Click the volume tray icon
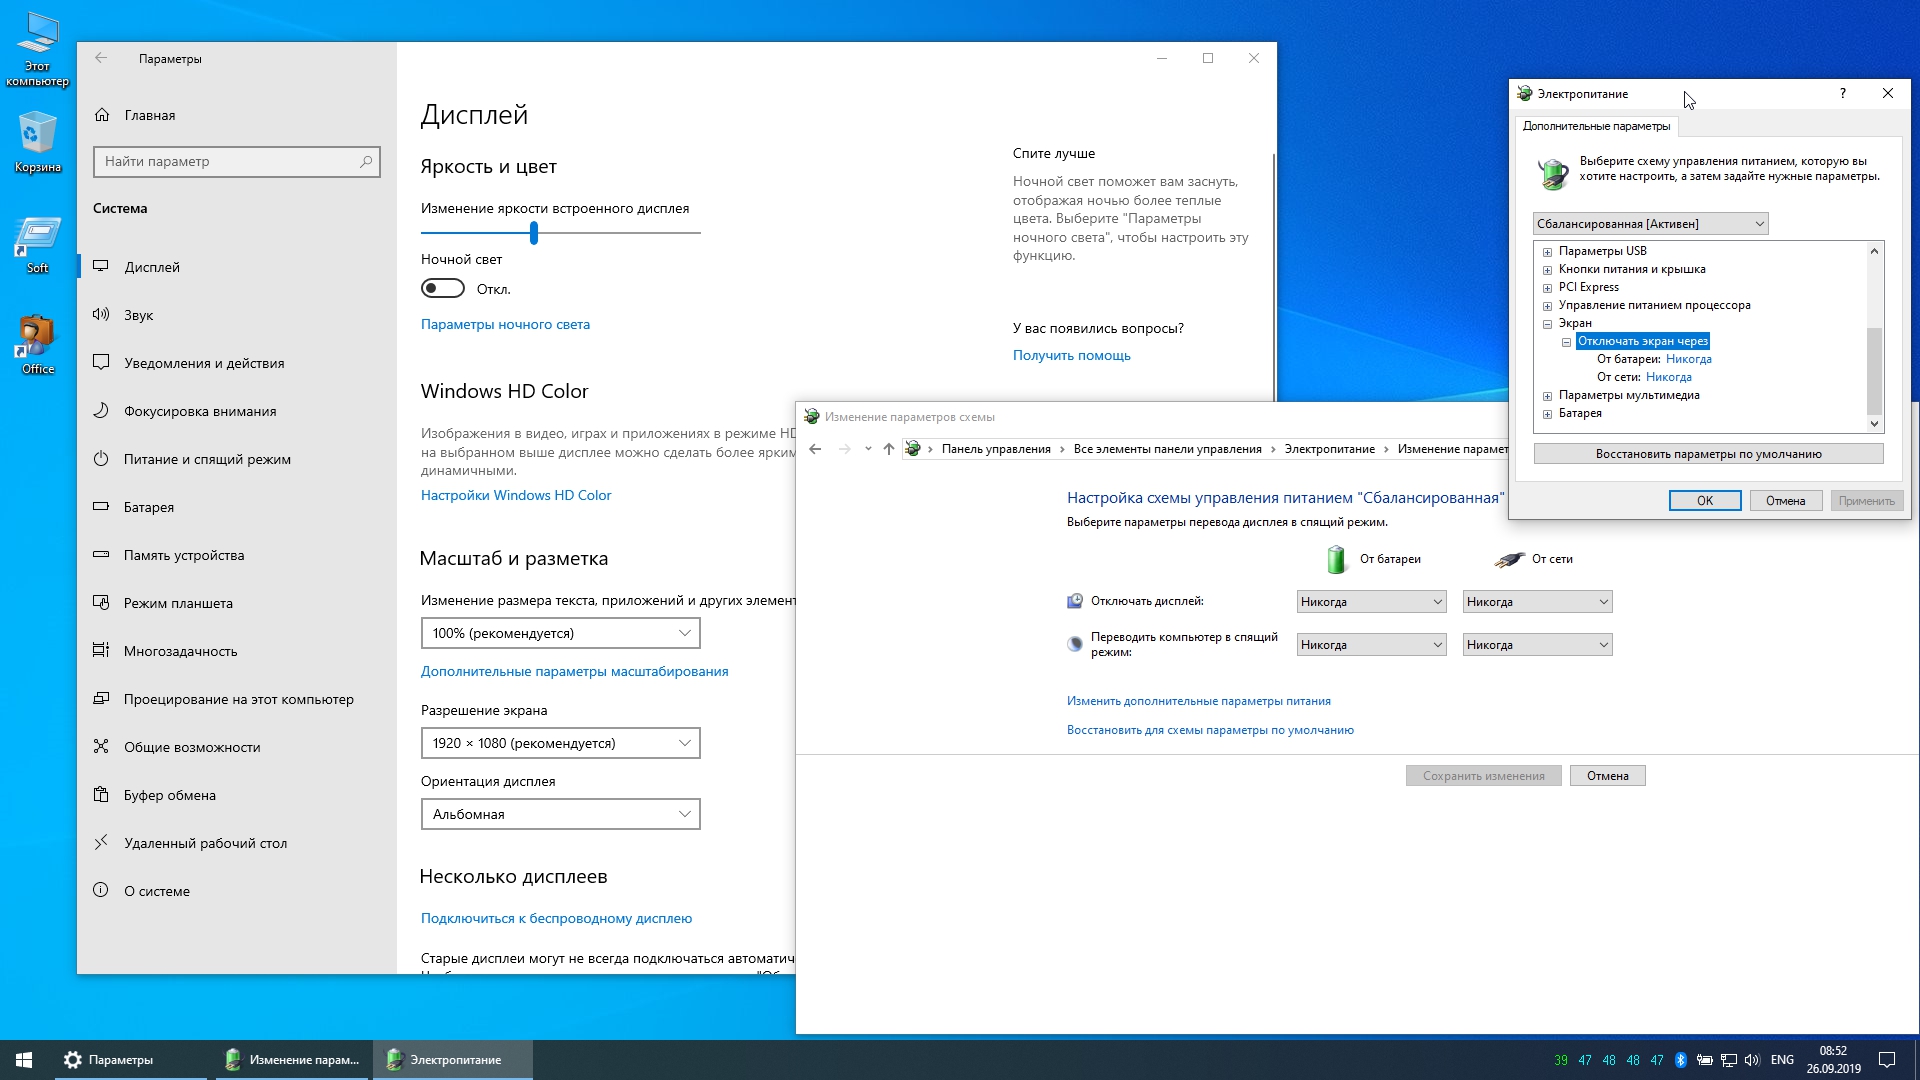Screen dimensions: 1920x1080 [x=1752, y=1060]
